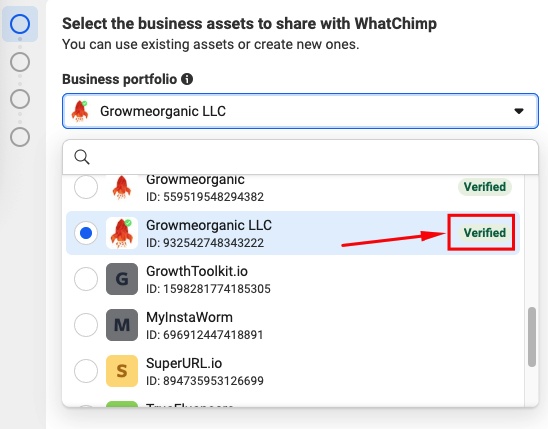The image size is (548, 429).
Task: Click the Business portfolio info icon
Action: [x=187, y=79]
